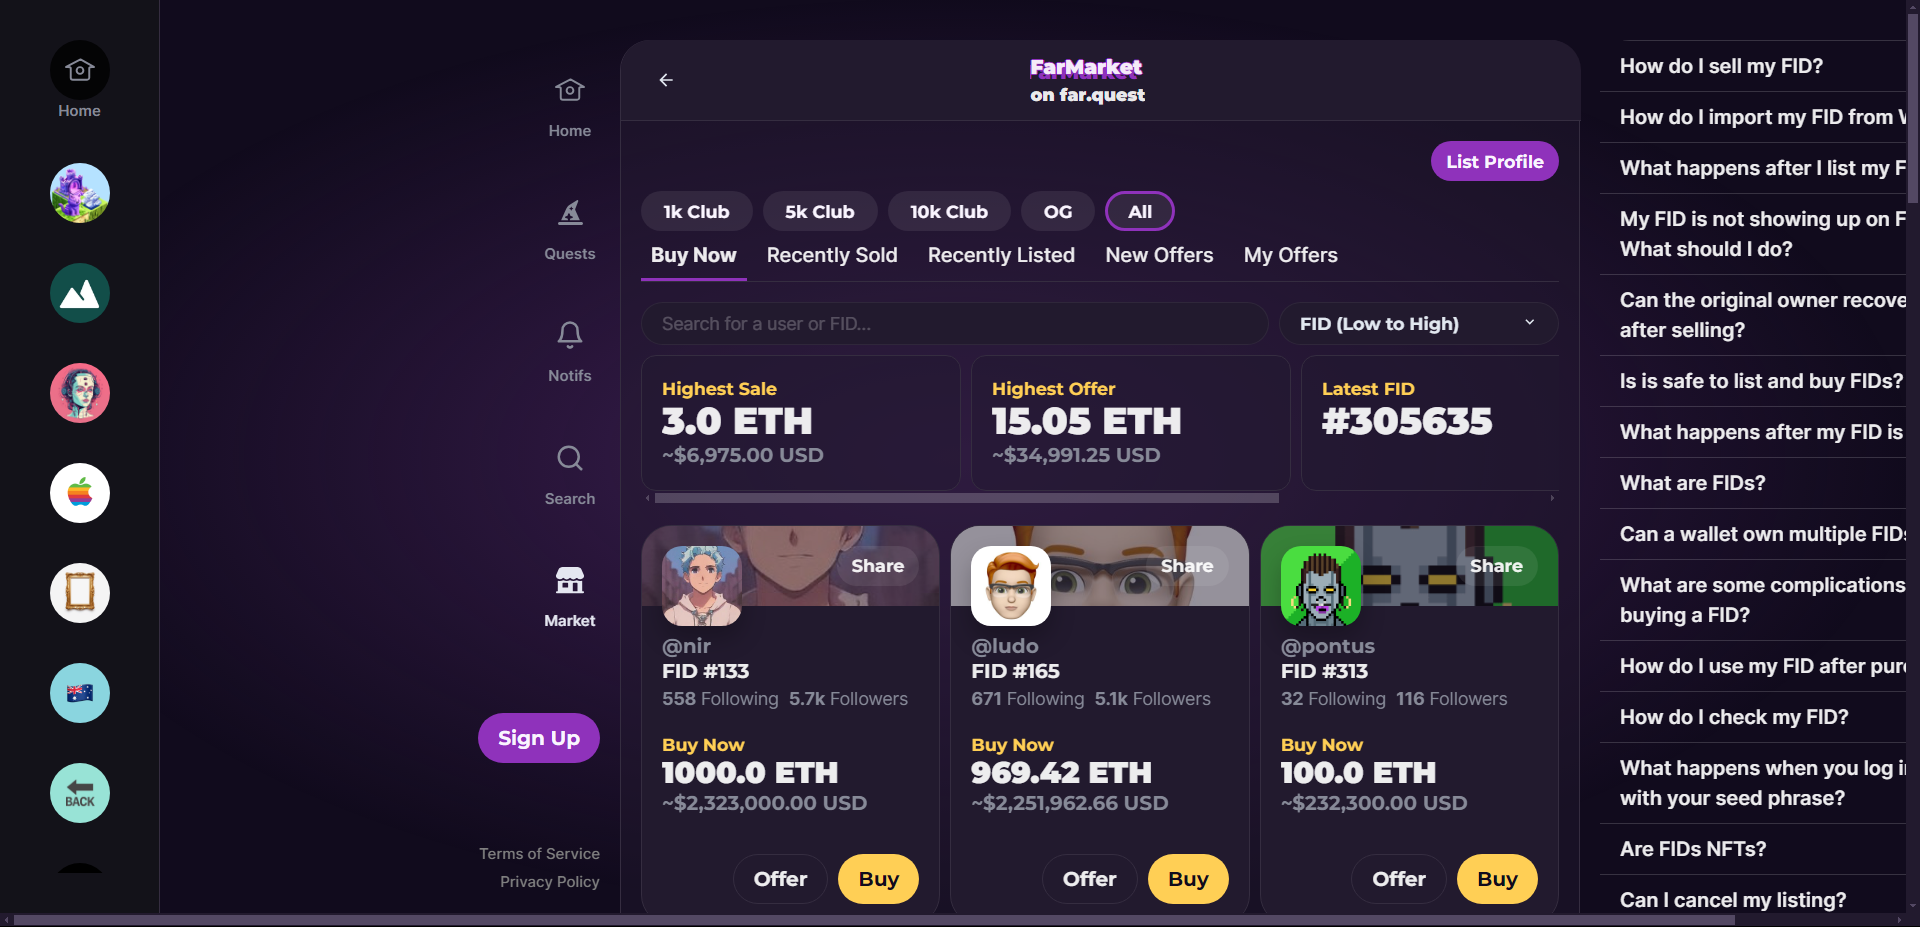Toggle the All filter chip
This screenshot has width=1920, height=927.
[1140, 211]
